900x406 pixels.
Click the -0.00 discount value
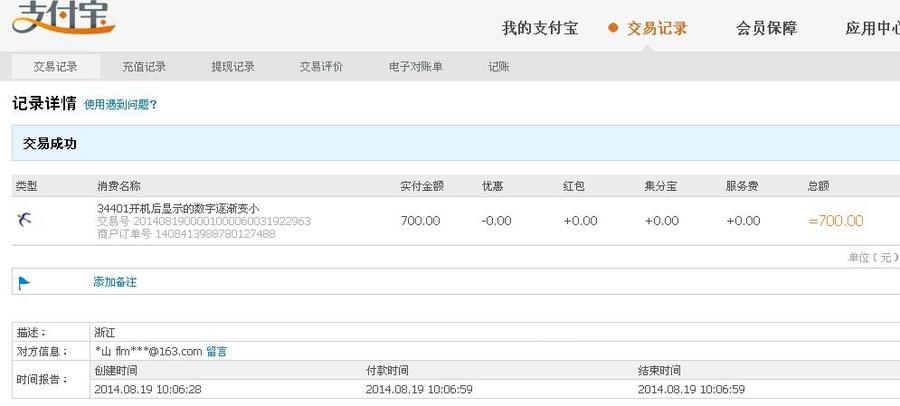[x=497, y=221]
